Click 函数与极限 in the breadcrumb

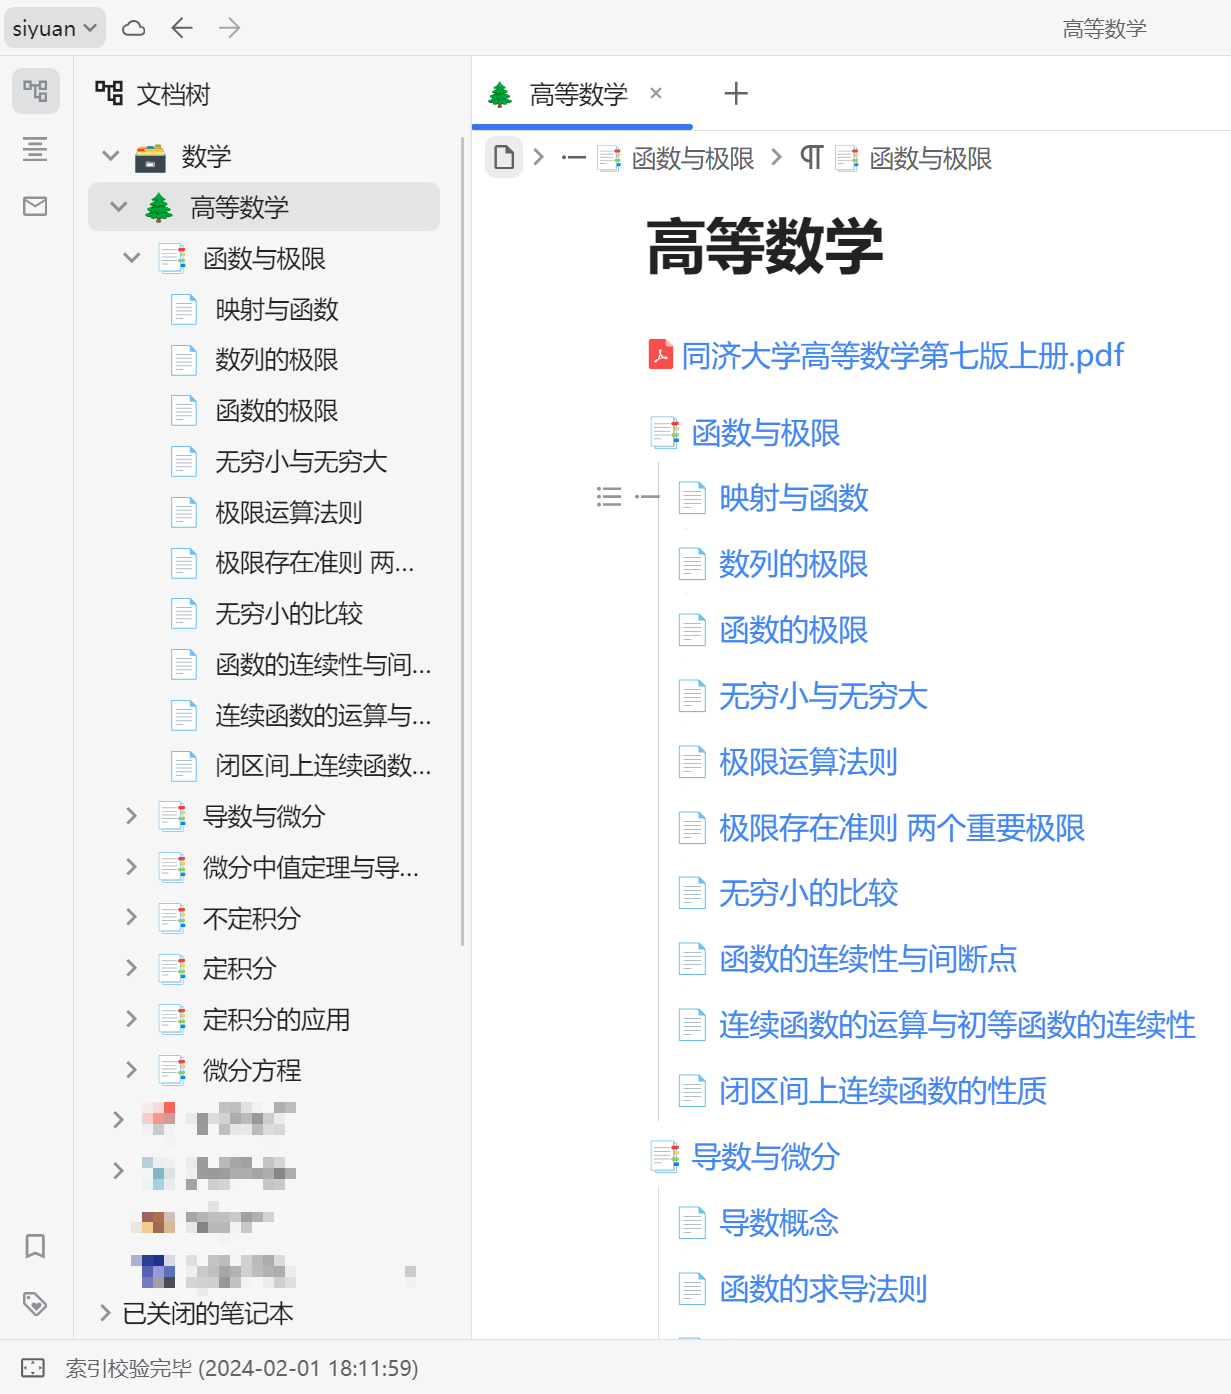coord(691,158)
